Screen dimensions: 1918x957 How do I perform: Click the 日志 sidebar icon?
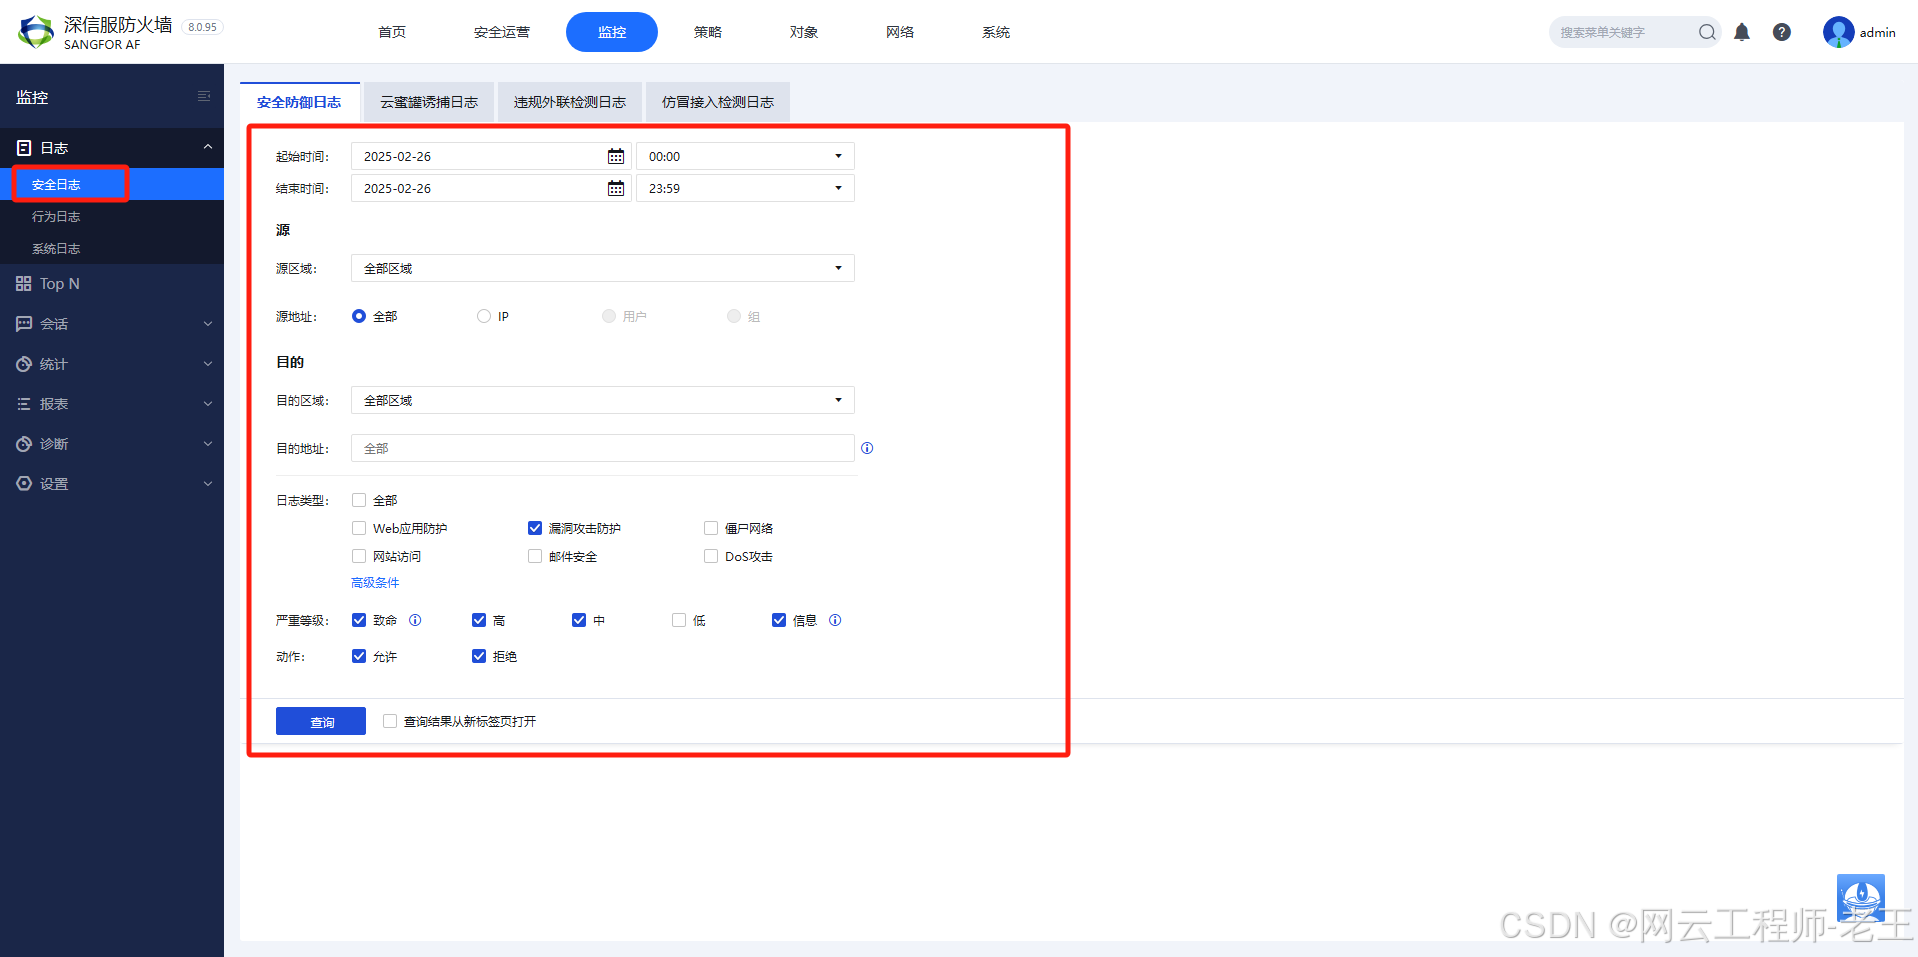pyautogui.click(x=24, y=147)
